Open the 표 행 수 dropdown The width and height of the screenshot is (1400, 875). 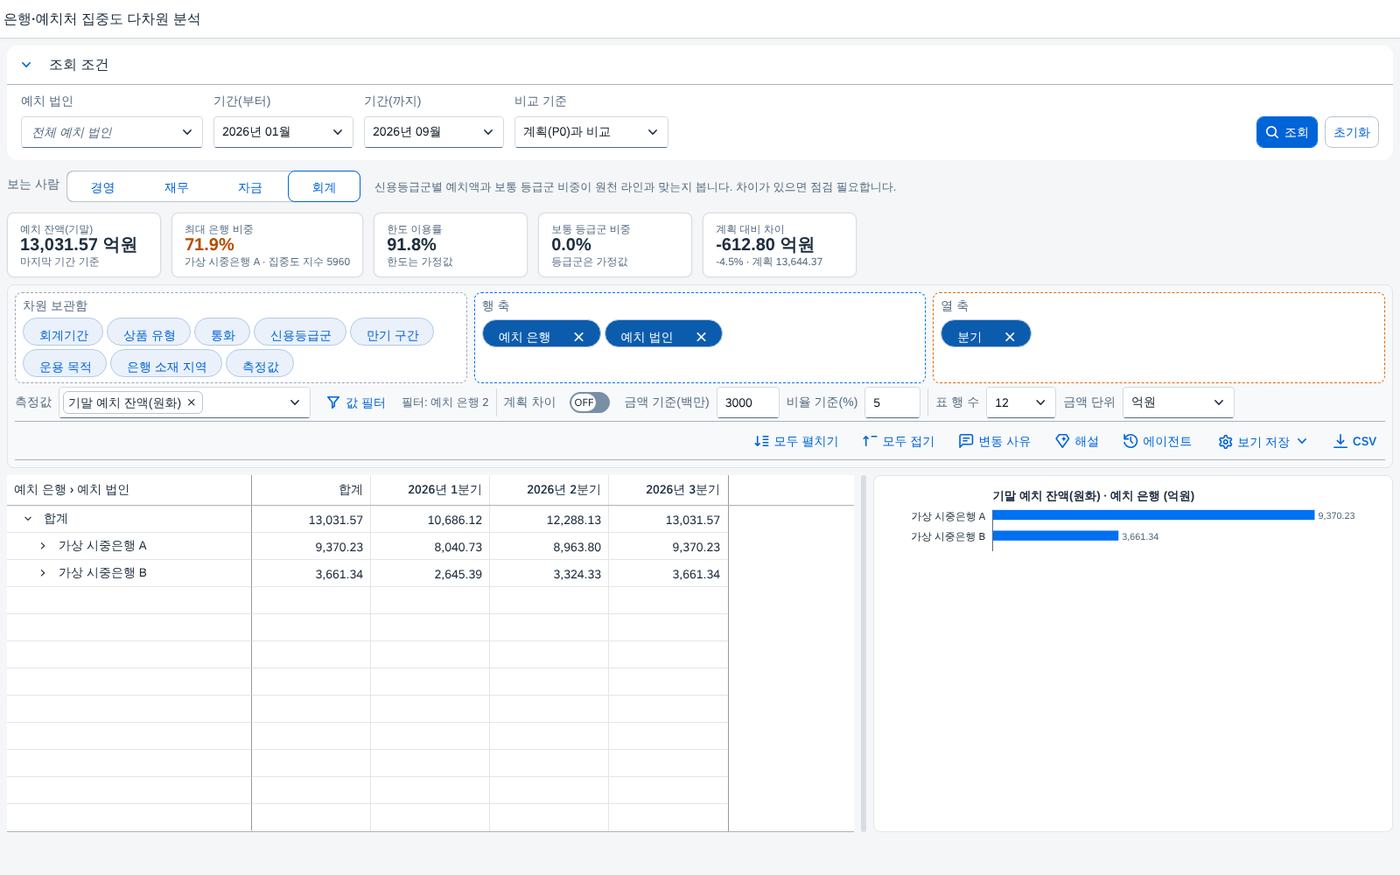pyautogui.click(x=1021, y=402)
